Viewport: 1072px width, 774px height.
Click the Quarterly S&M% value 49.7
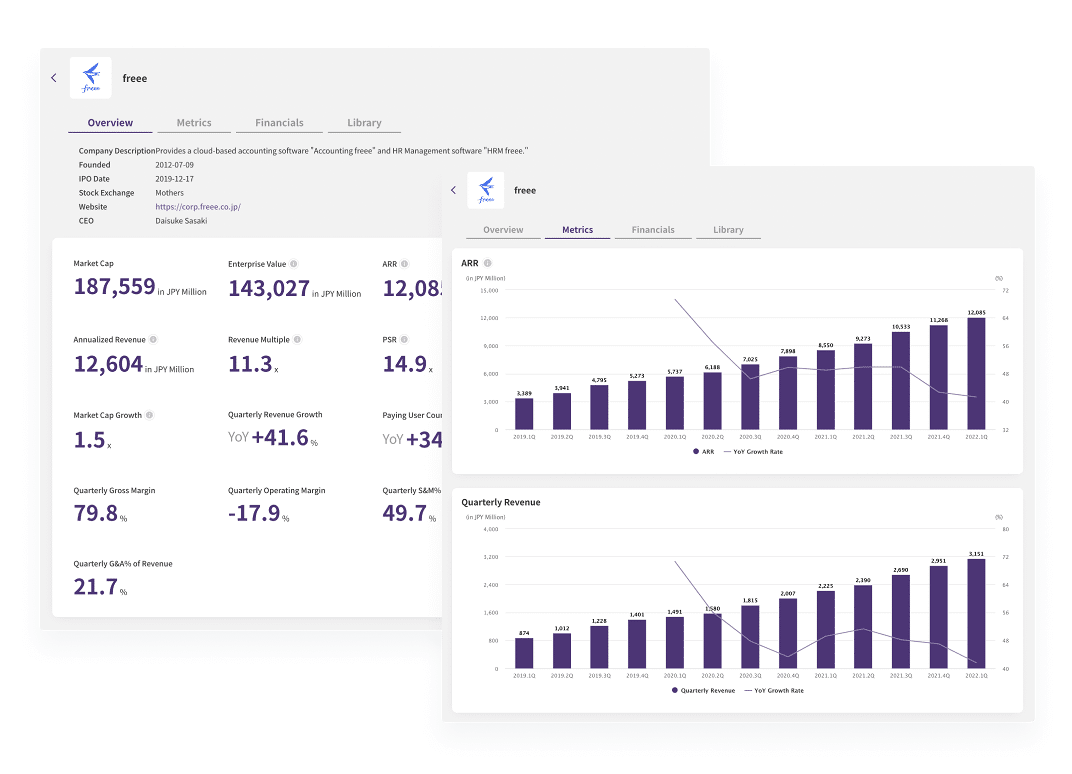[405, 513]
